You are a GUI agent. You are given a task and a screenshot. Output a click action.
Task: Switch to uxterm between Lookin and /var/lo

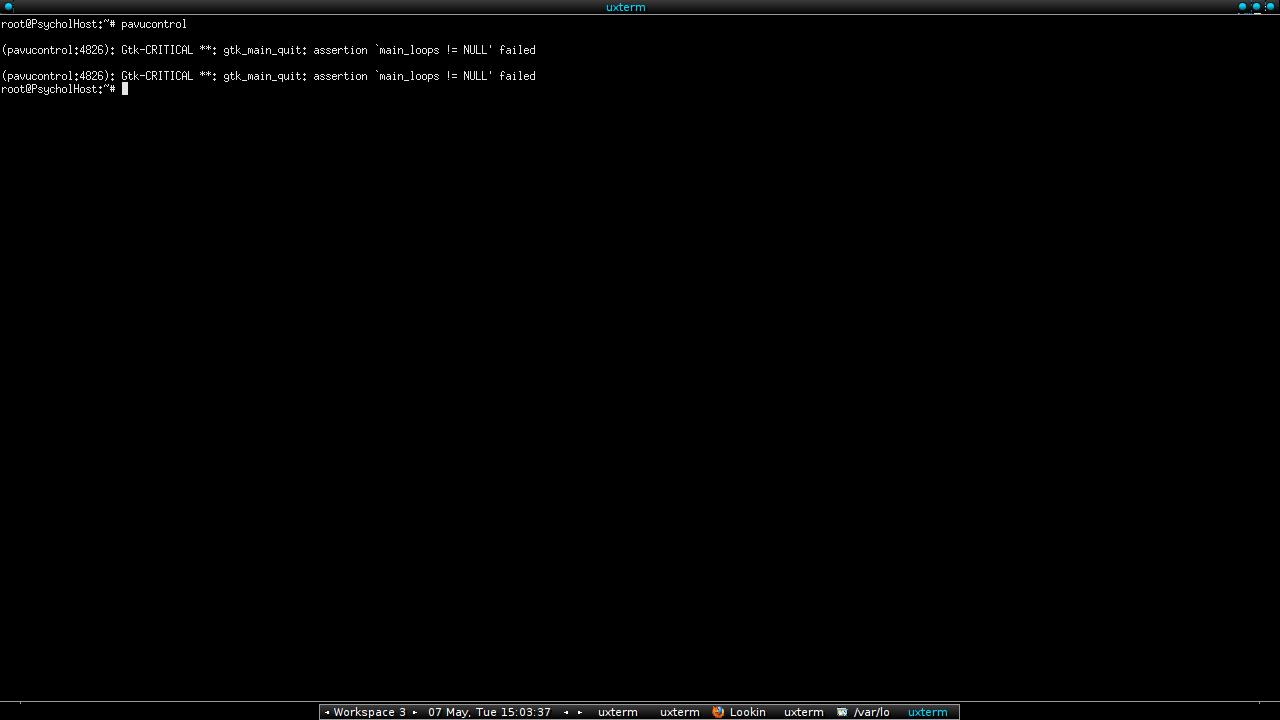pos(803,712)
